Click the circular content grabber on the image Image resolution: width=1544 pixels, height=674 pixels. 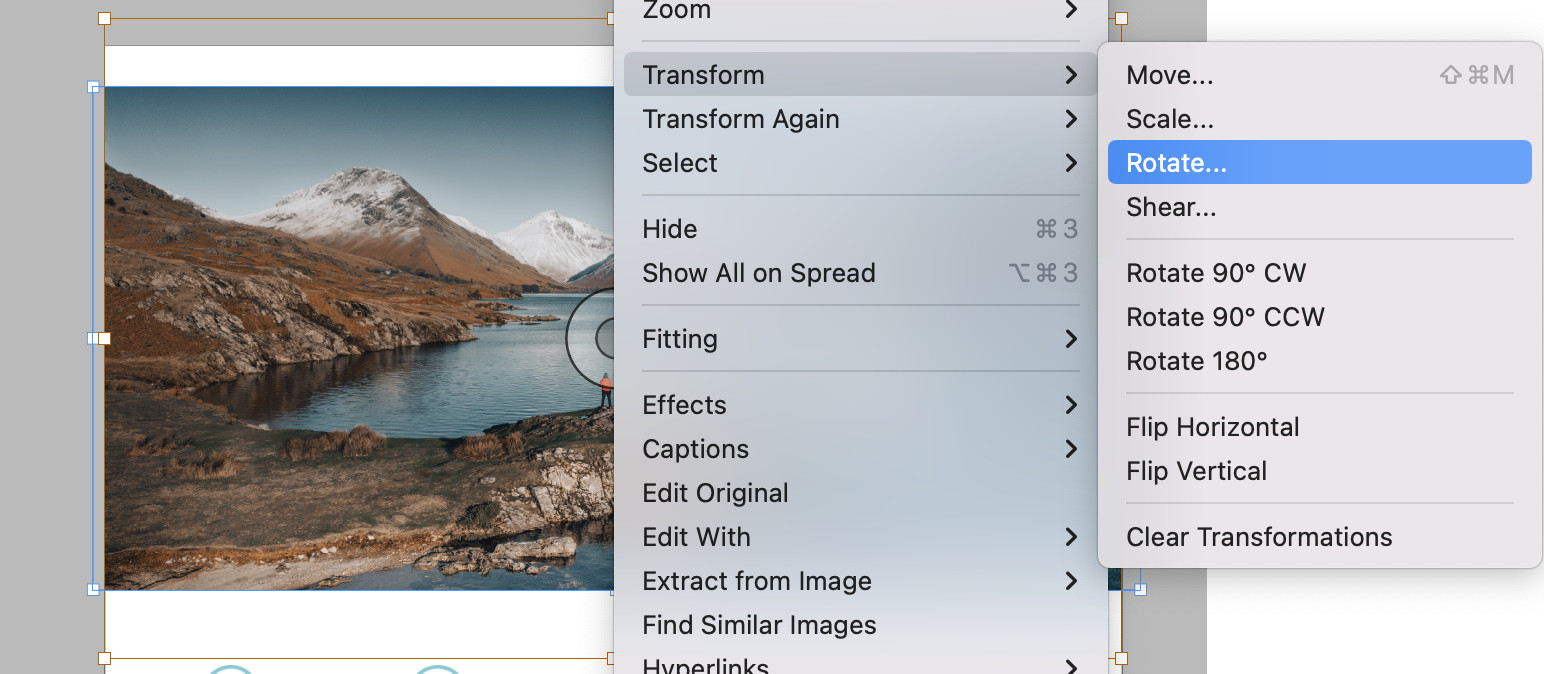592,338
